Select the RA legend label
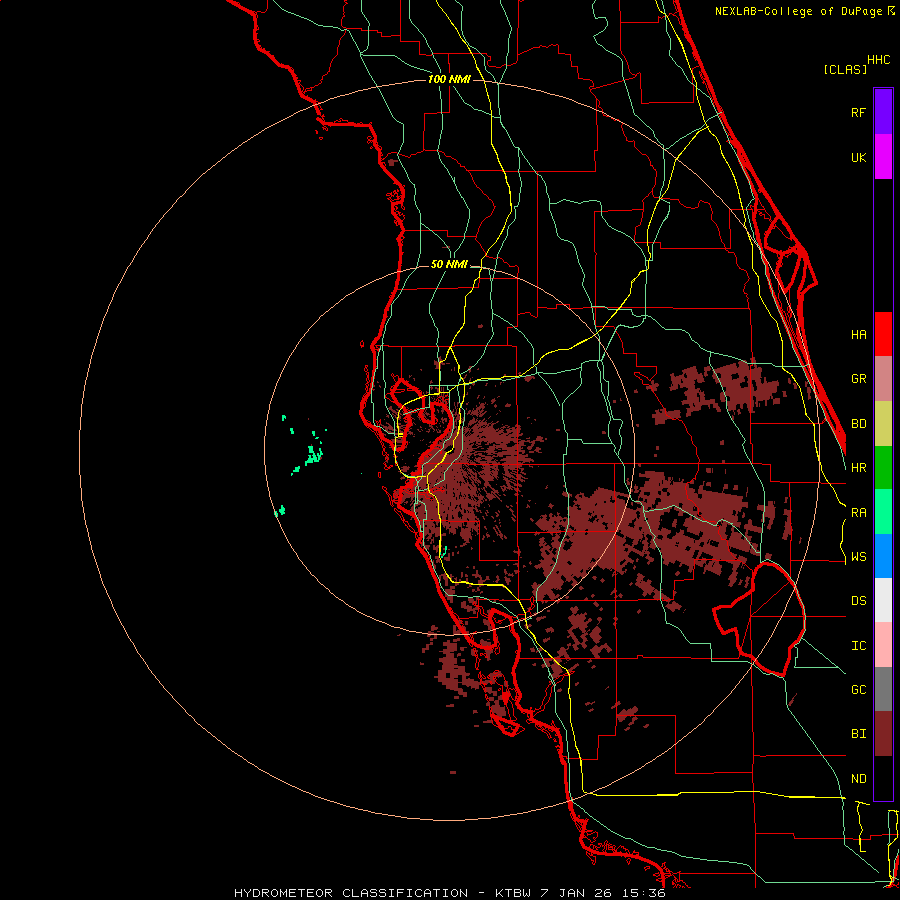Screen dimensions: 900x900 (x=858, y=513)
